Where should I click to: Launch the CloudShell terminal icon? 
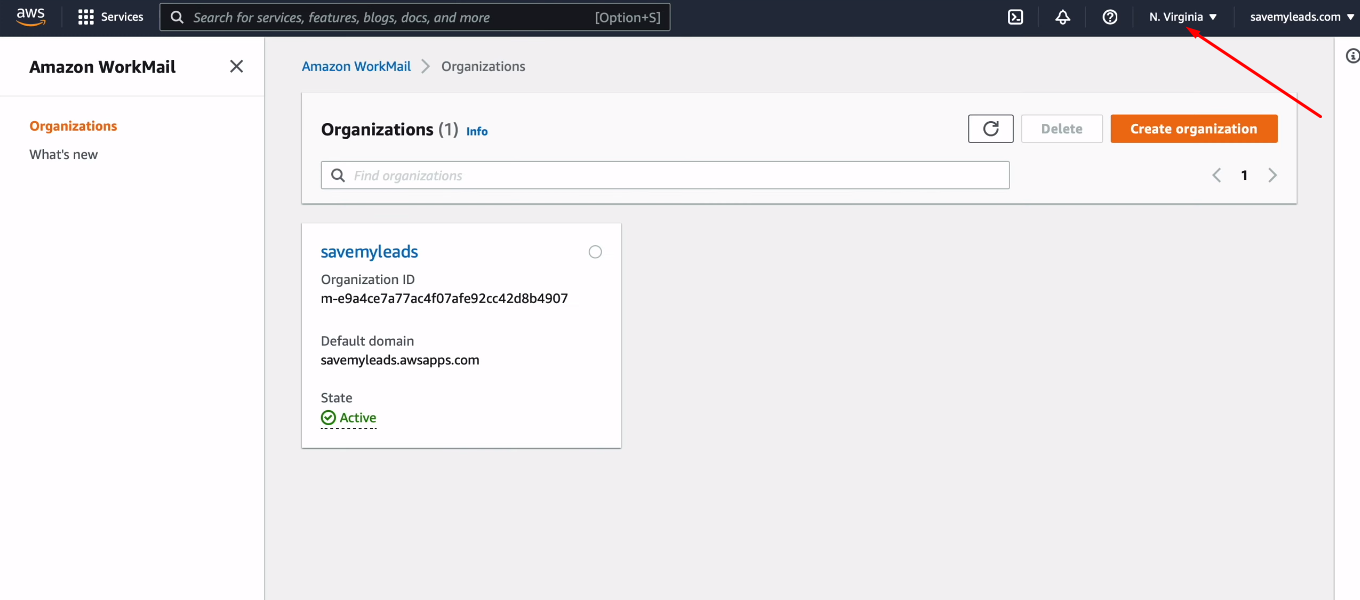coord(1015,17)
